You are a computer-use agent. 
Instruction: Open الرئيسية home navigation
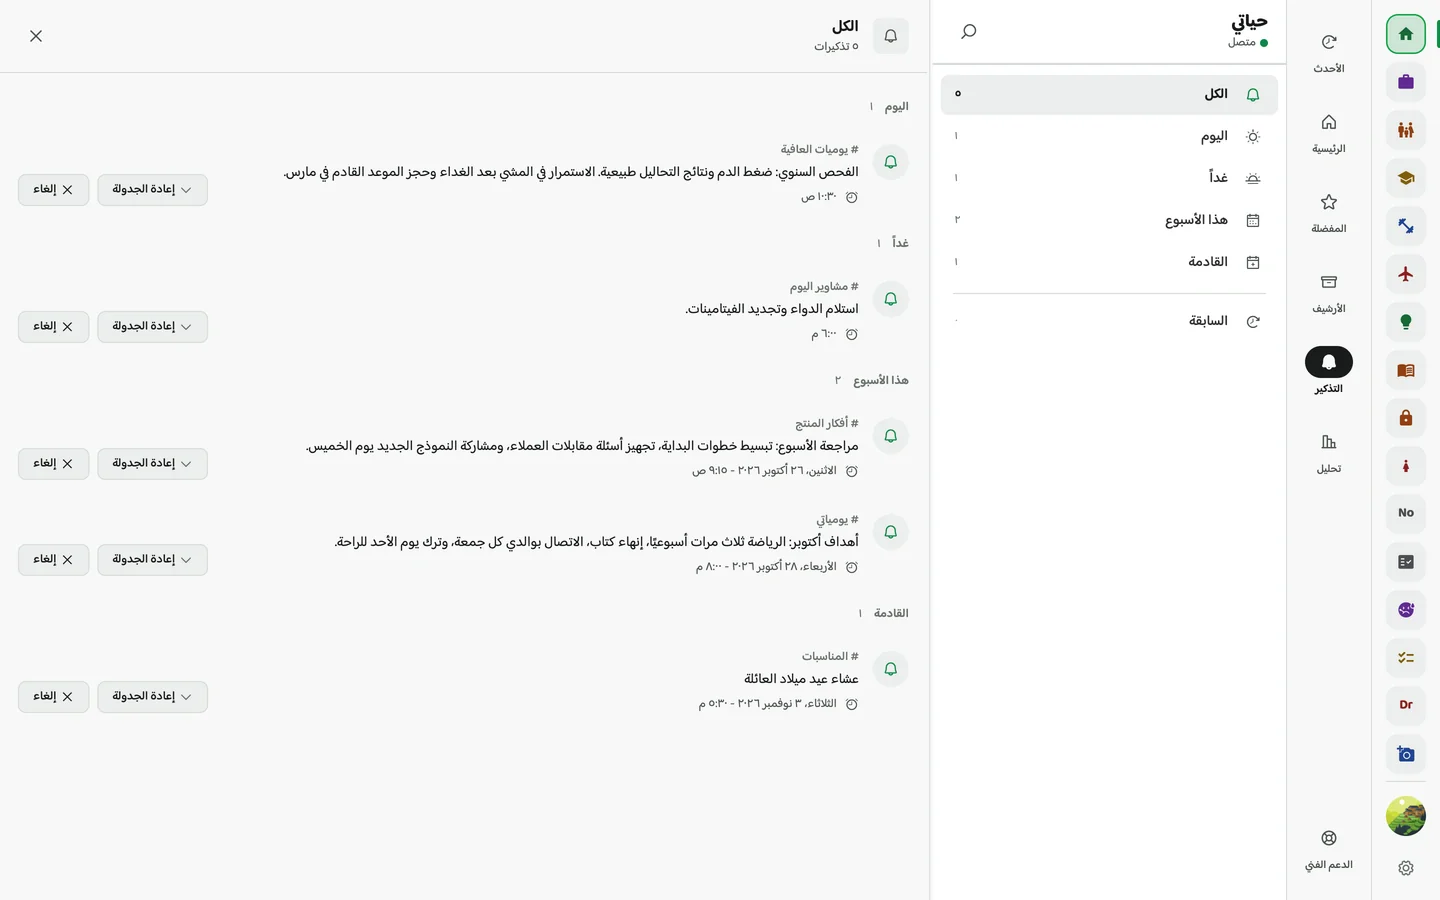[1328, 133]
